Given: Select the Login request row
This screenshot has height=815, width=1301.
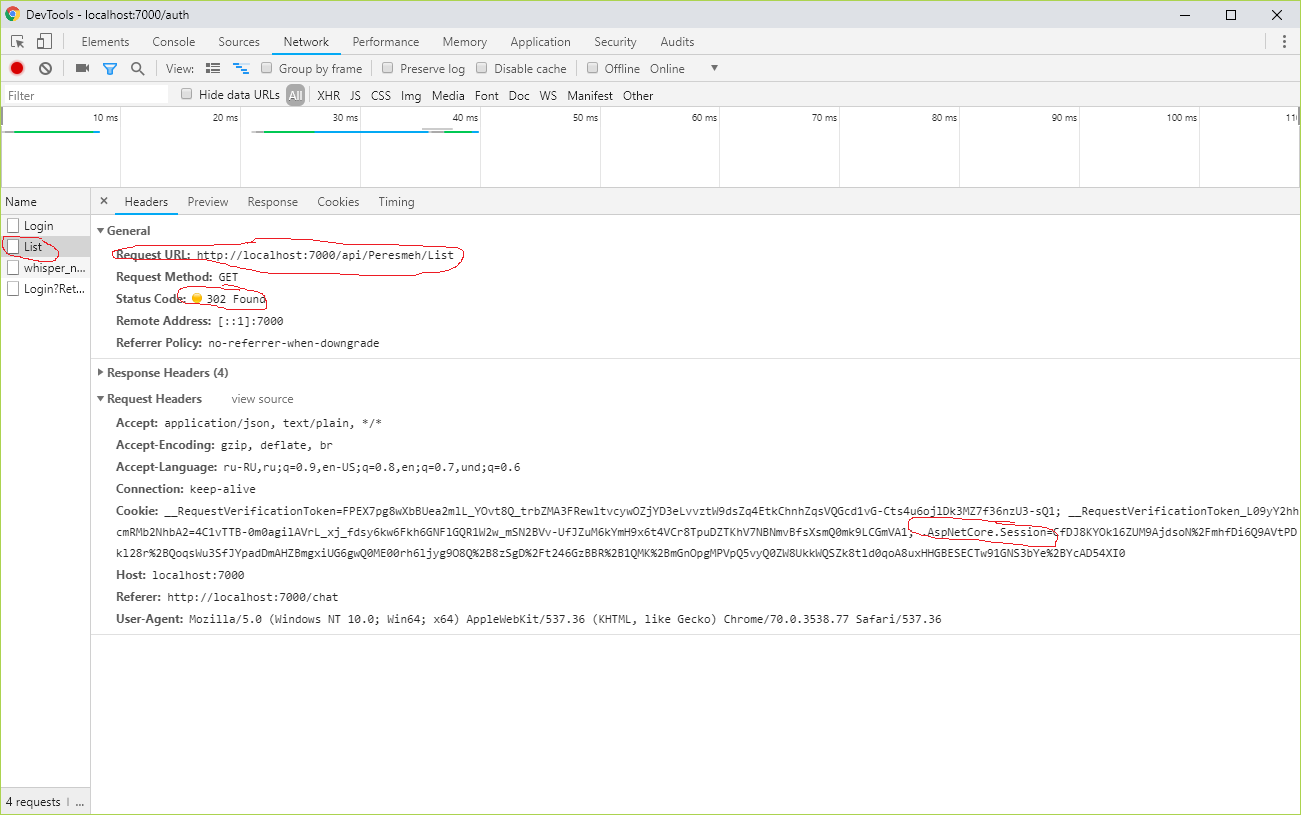Looking at the screenshot, I should pos(45,226).
